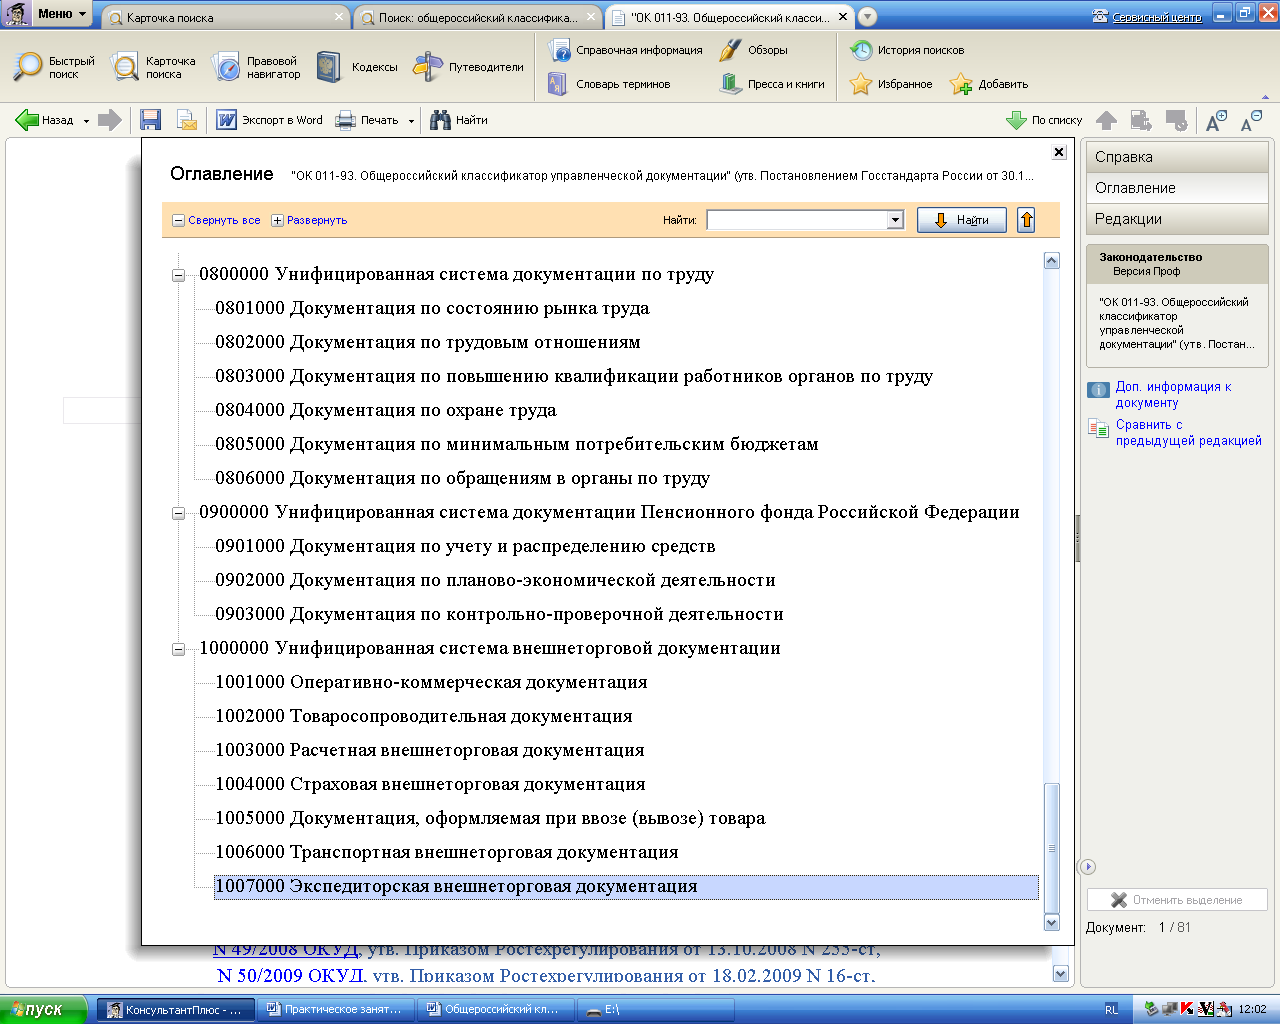This screenshot has height=1024, width=1280.
Task: Show История поисков
Action: [x=907, y=50]
